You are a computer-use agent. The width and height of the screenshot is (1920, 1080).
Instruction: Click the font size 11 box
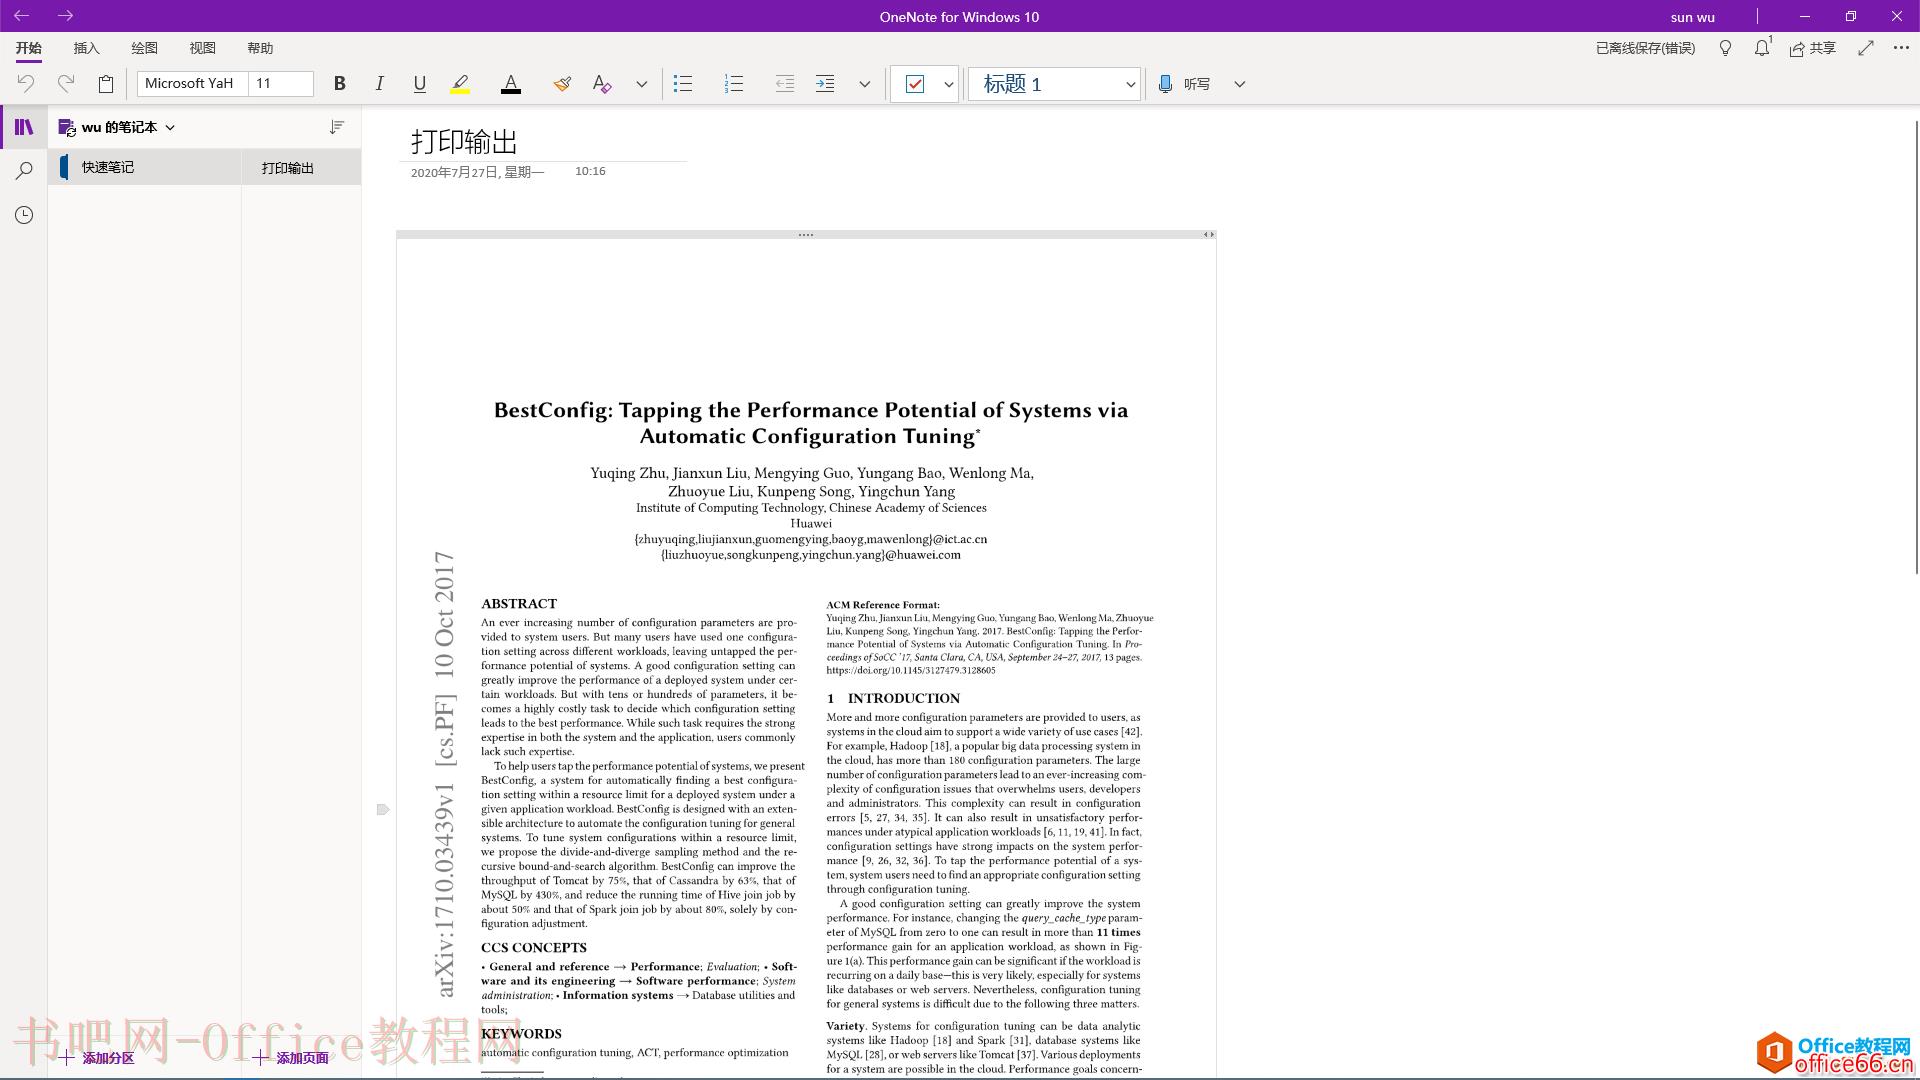click(x=281, y=84)
